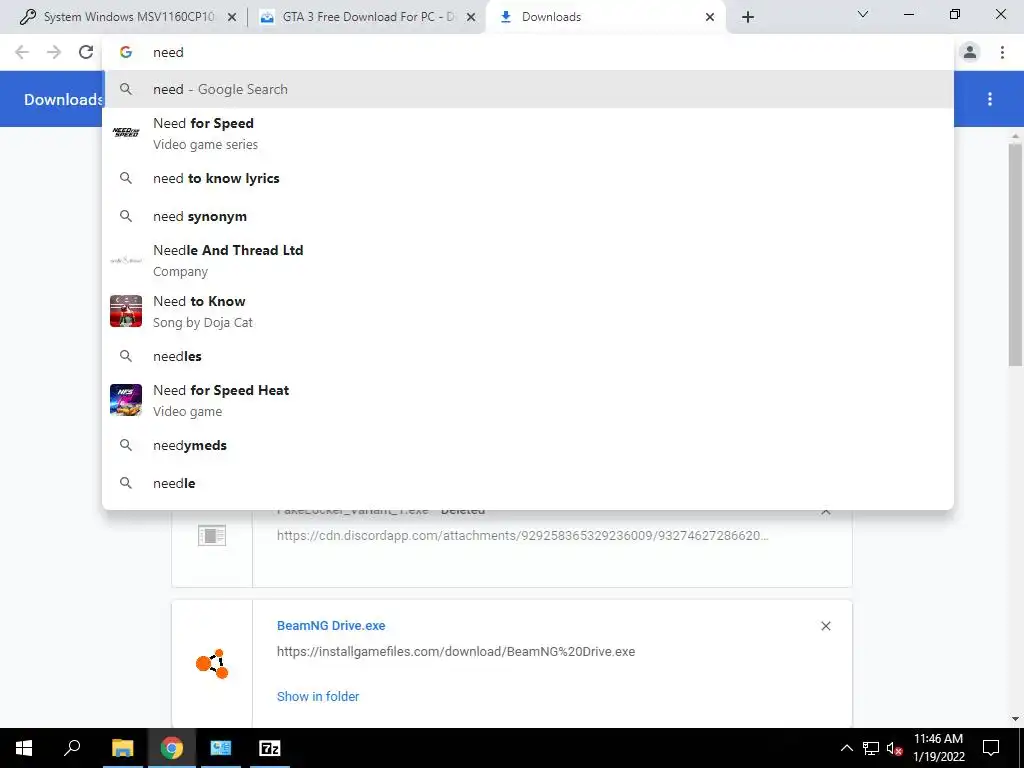
Task: Choose the 'needles' search suggestion
Action: click(x=528, y=356)
